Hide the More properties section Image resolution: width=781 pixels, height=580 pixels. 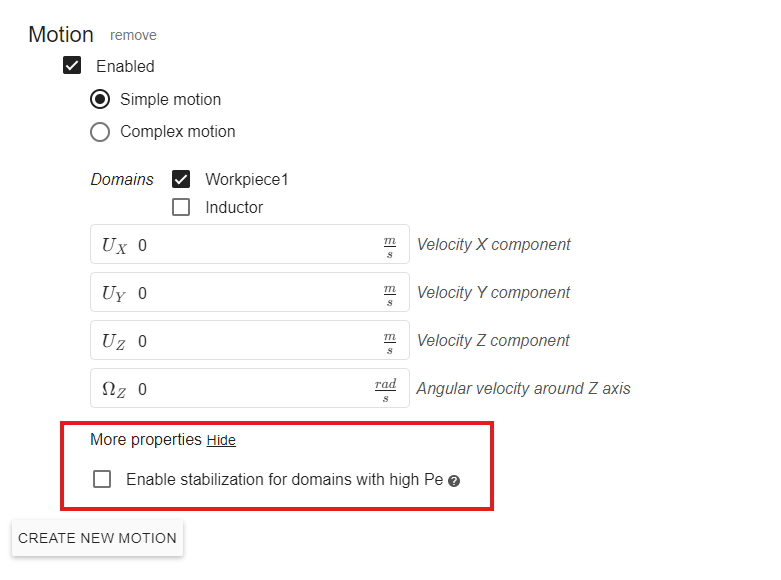click(221, 440)
